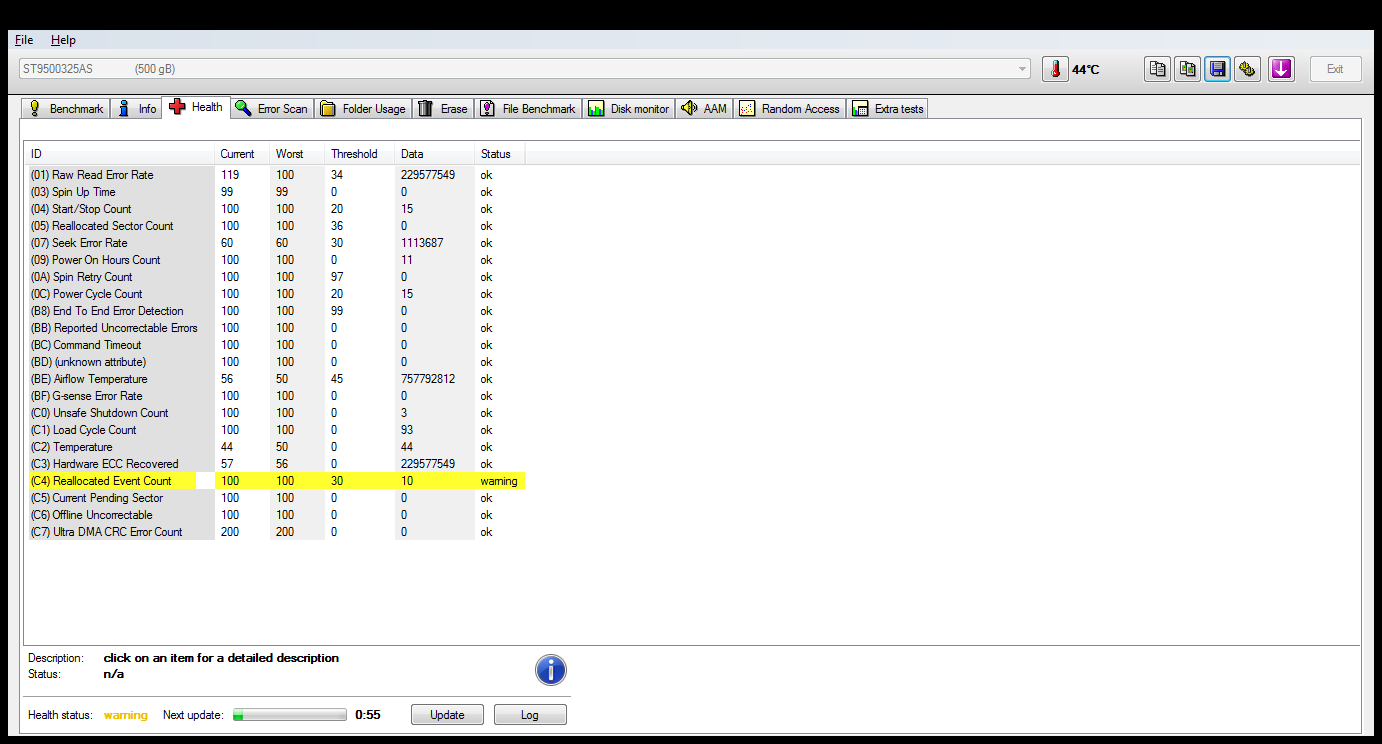
Task: Copy screenshot to clipboard icon
Action: pyautogui.click(x=1187, y=69)
